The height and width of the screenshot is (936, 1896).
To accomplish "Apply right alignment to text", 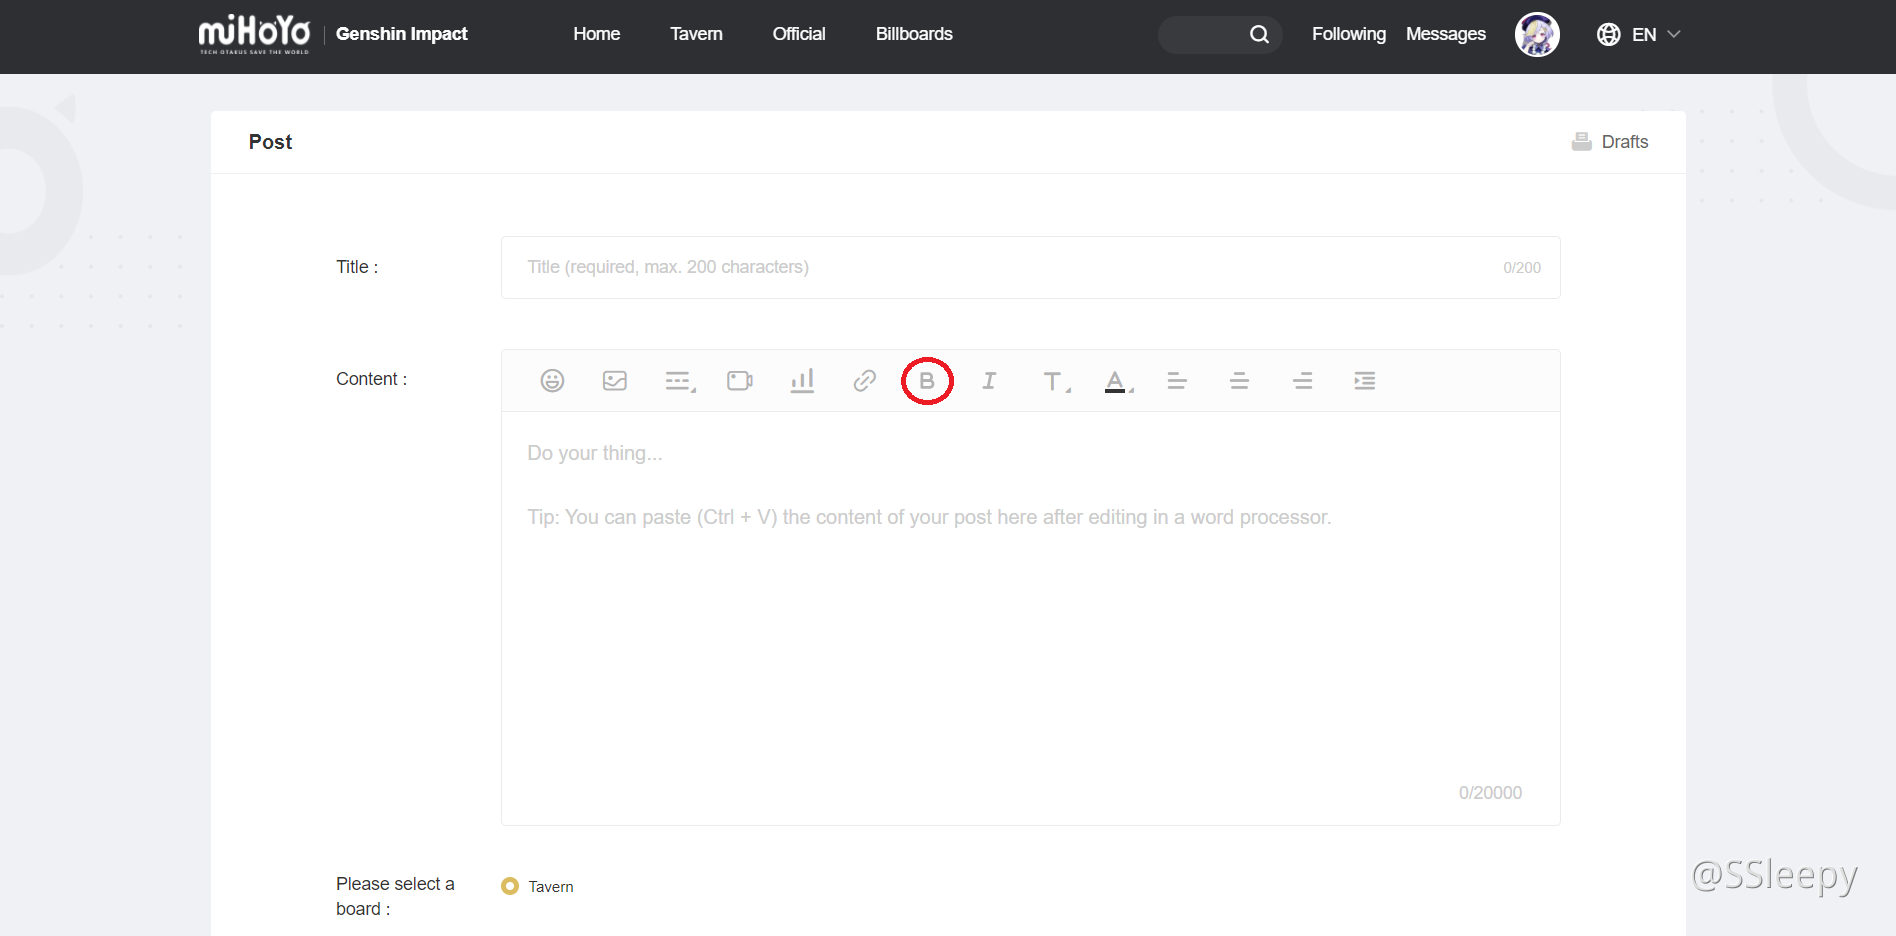I will tap(1301, 380).
